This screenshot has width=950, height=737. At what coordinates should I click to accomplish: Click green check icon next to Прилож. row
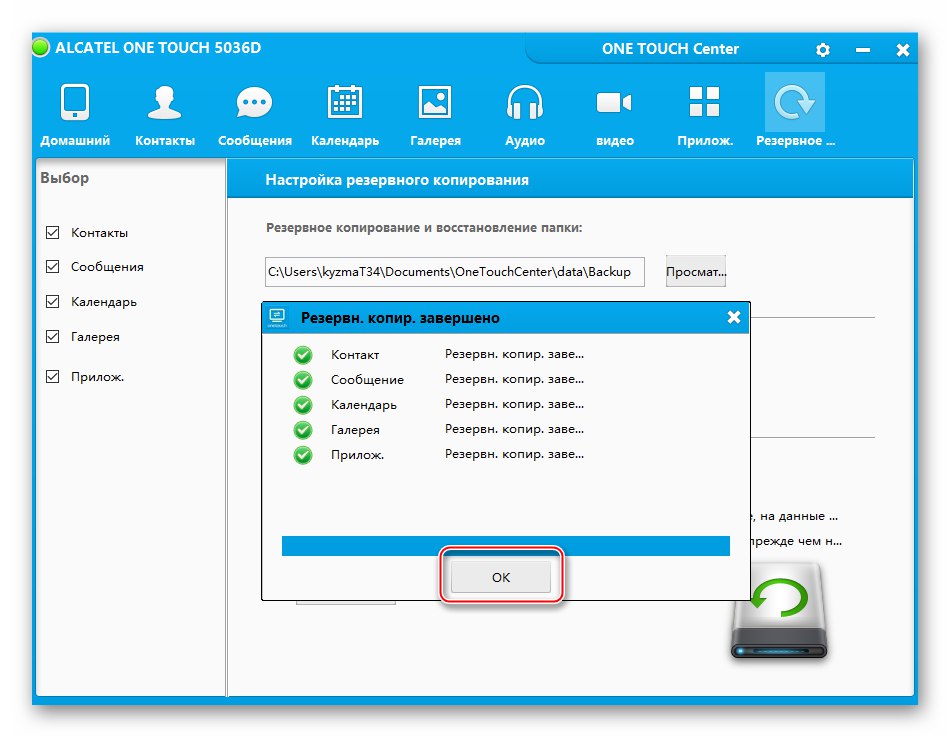pyautogui.click(x=303, y=455)
